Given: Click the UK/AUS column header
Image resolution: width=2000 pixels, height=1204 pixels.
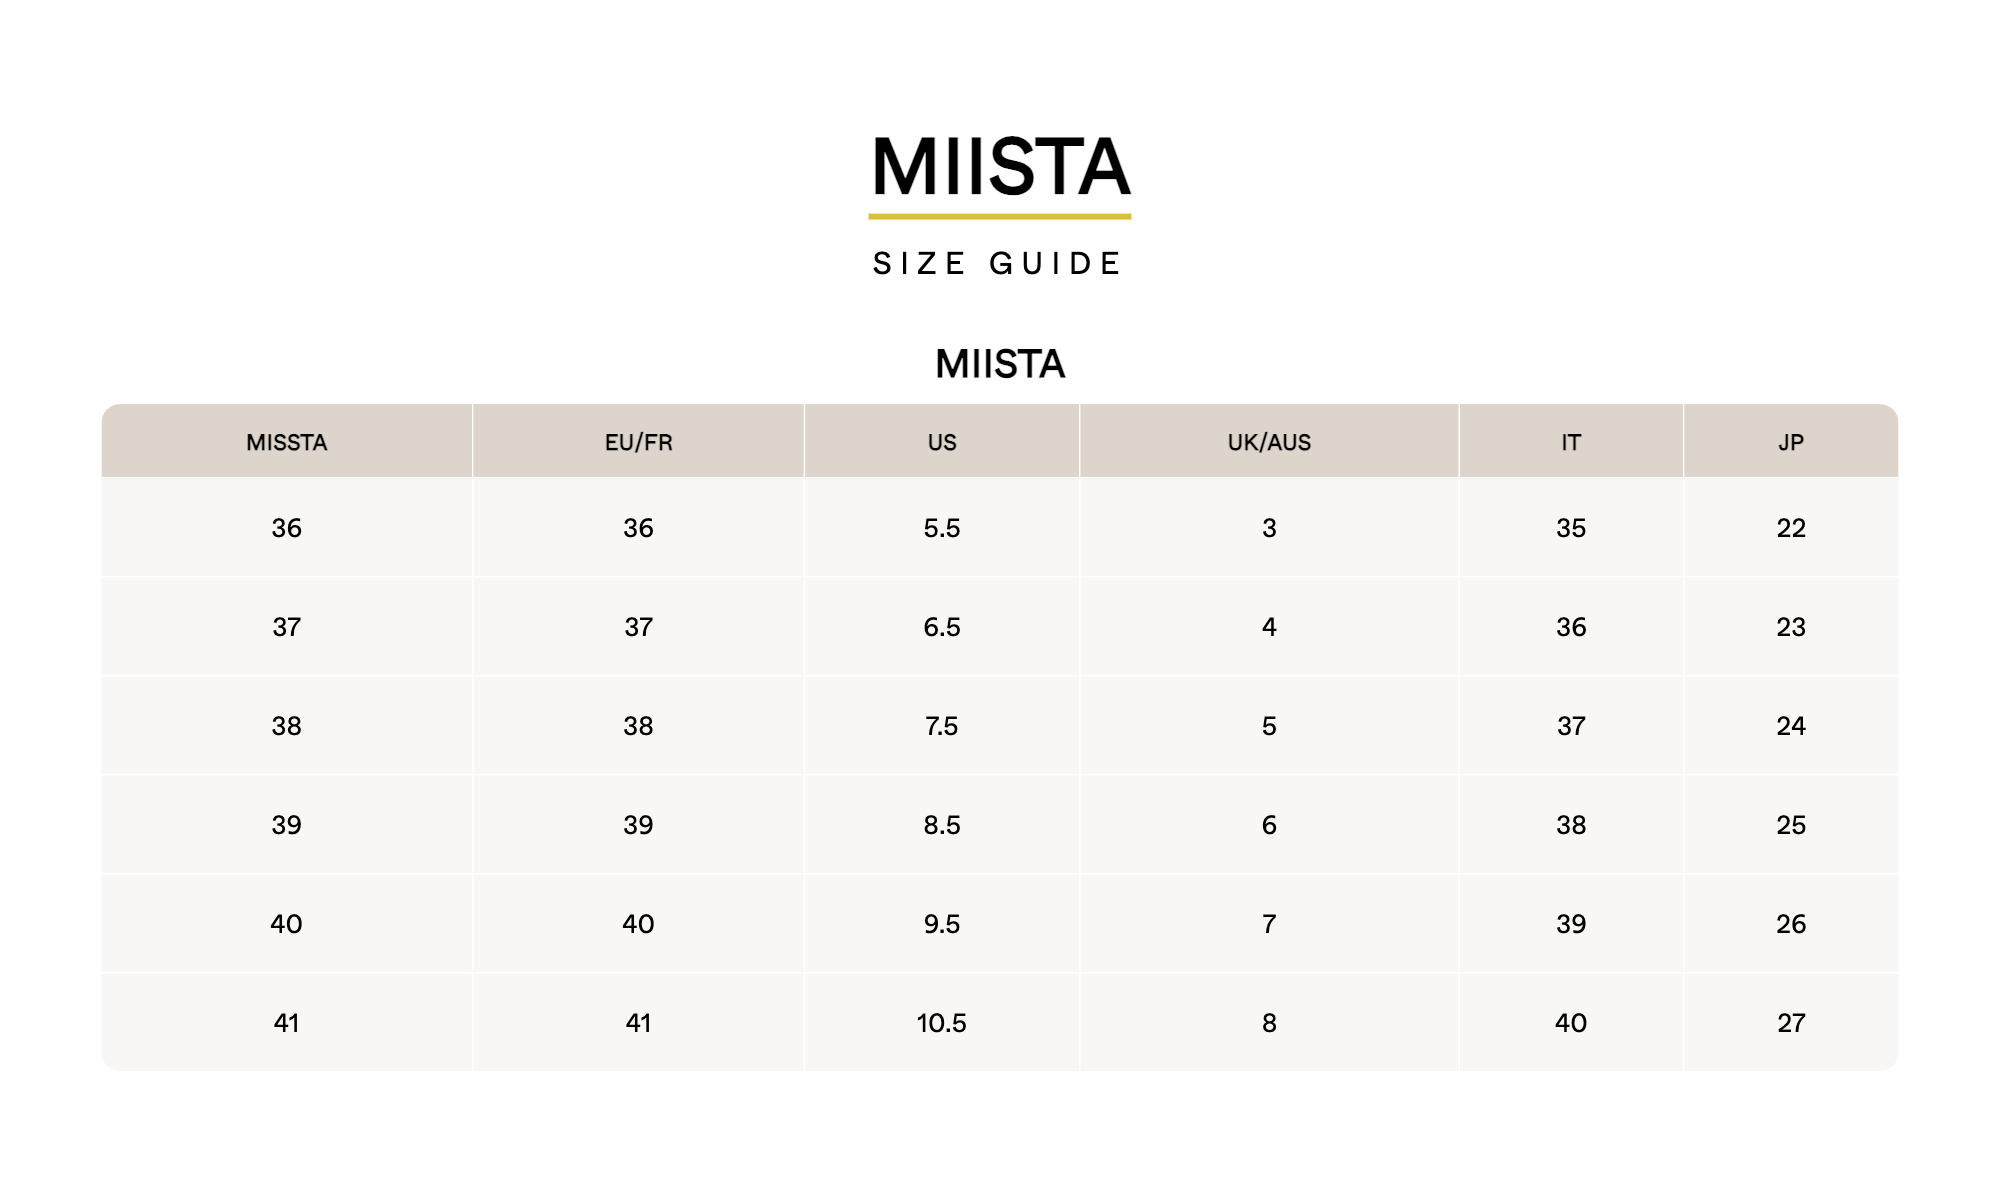Looking at the screenshot, I should coord(1269,442).
